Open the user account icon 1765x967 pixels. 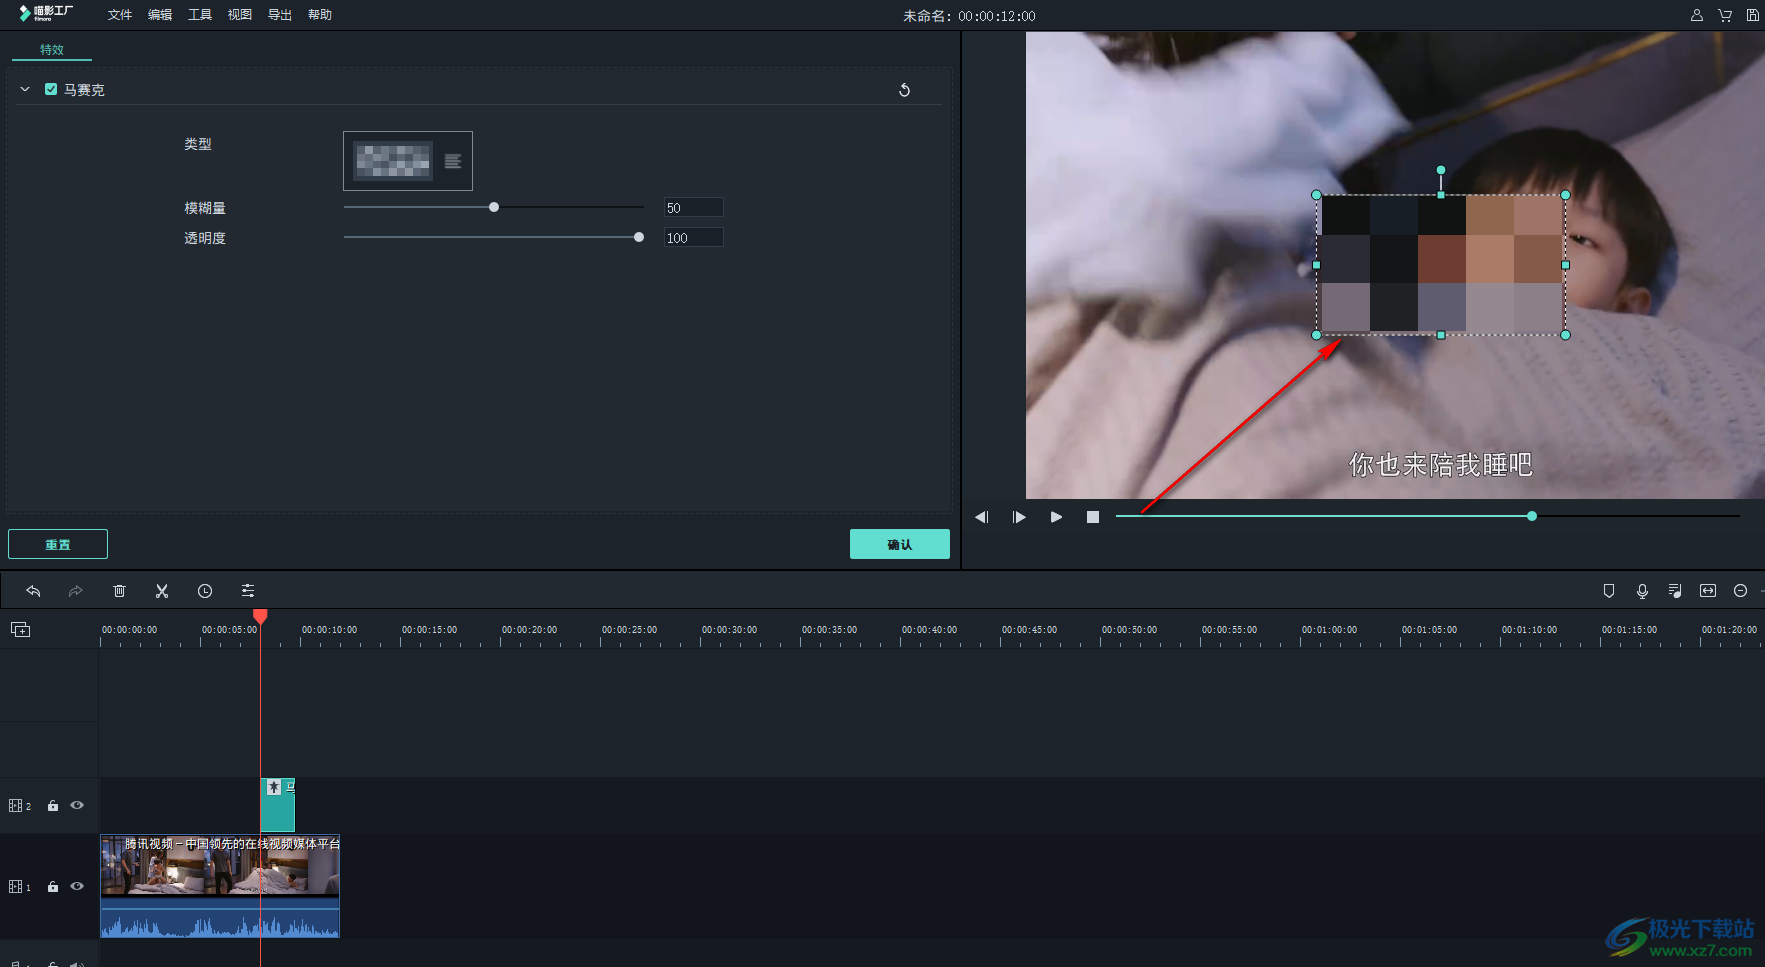[1697, 15]
